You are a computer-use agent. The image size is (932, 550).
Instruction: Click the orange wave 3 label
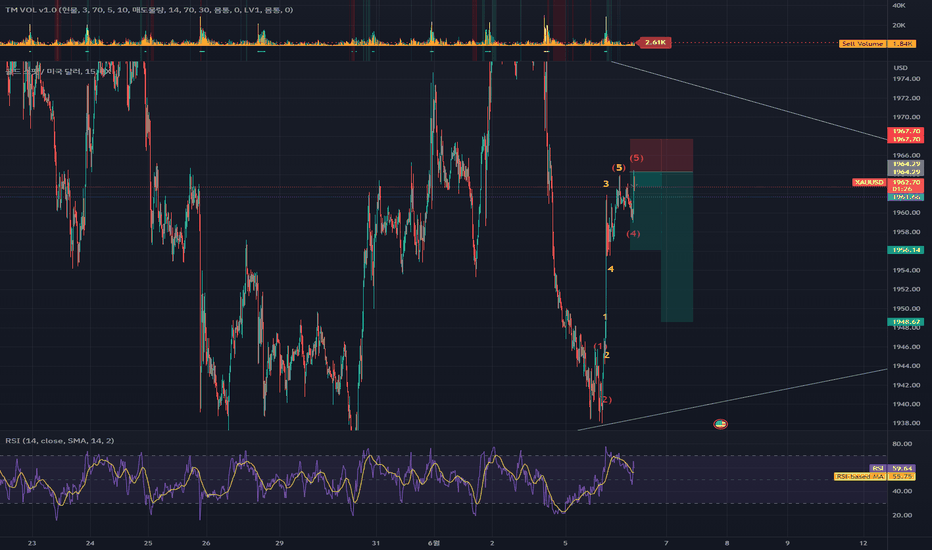pos(606,184)
